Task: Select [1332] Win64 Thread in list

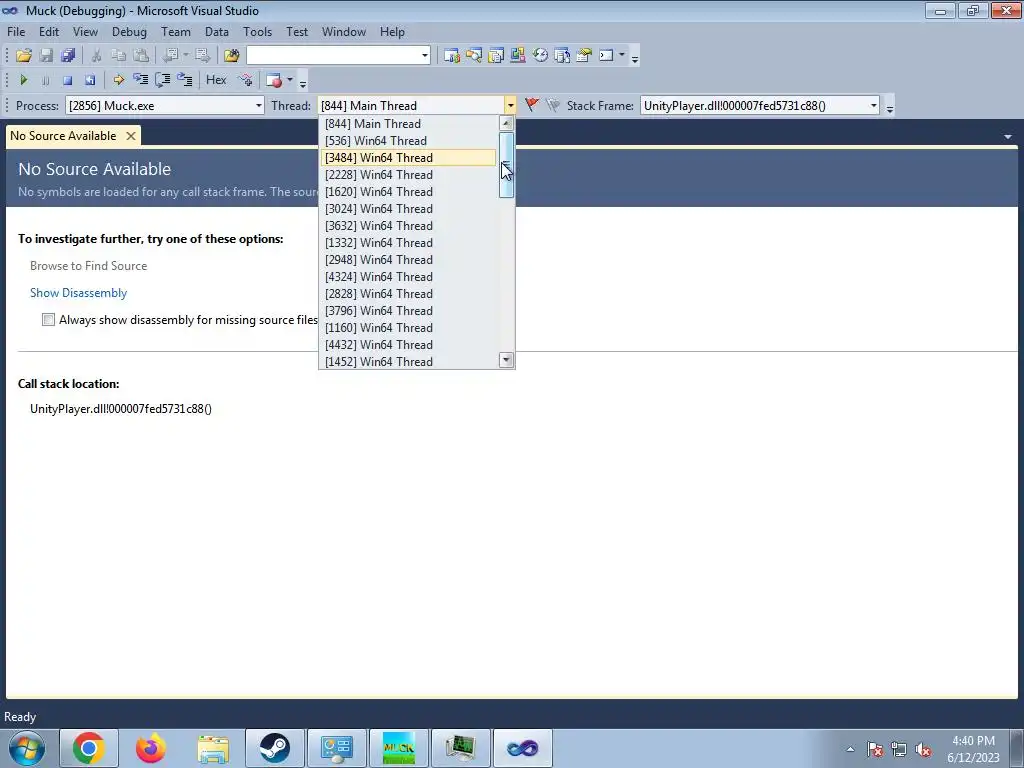Action: point(408,243)
